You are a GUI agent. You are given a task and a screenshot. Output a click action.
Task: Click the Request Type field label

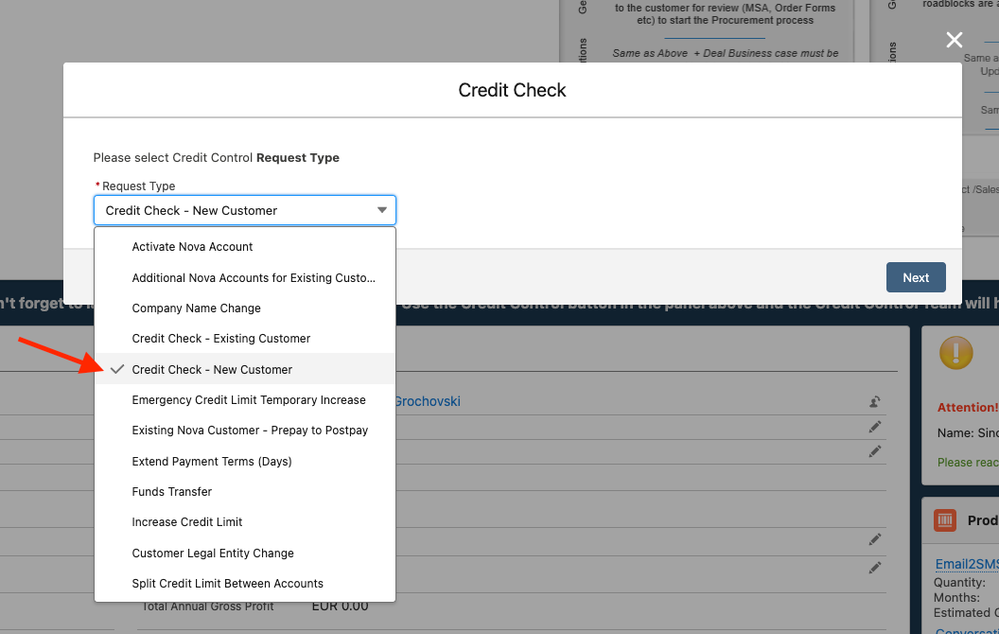click(x=138, y=186)
